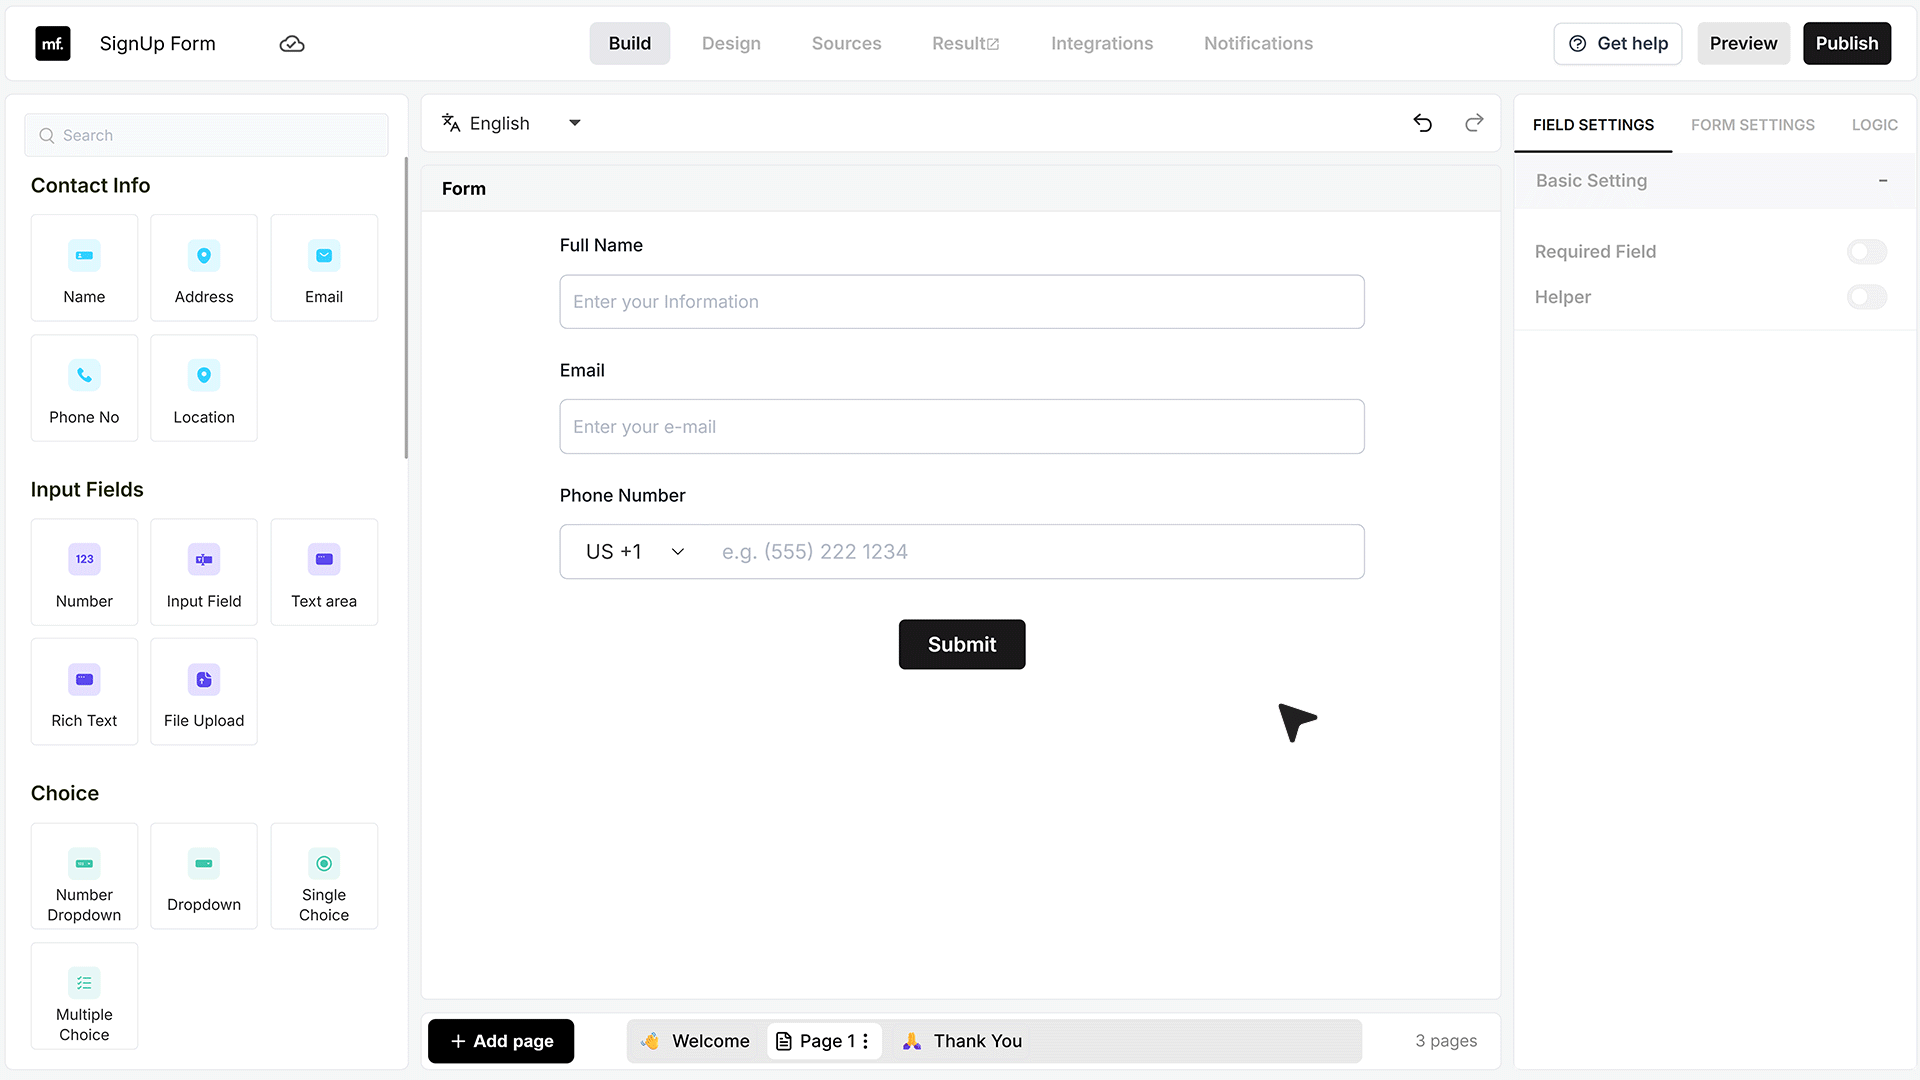Screen dimensions: 1920x1080
Task: Toggle the Required Field switch
Action: pyautogui.click(x=1867, y=252)
